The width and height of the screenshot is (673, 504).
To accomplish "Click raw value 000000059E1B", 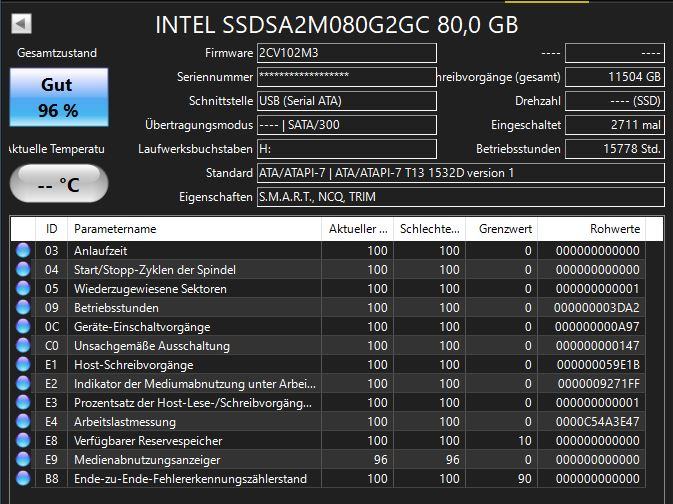I will pos(598,364).
